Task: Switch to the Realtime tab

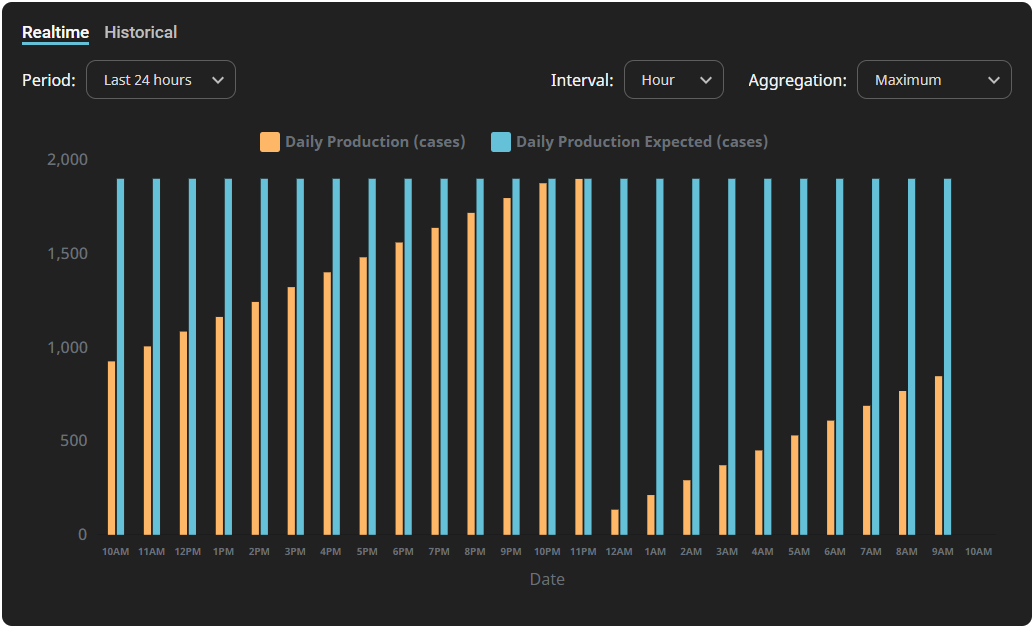Action: [55, 32]
